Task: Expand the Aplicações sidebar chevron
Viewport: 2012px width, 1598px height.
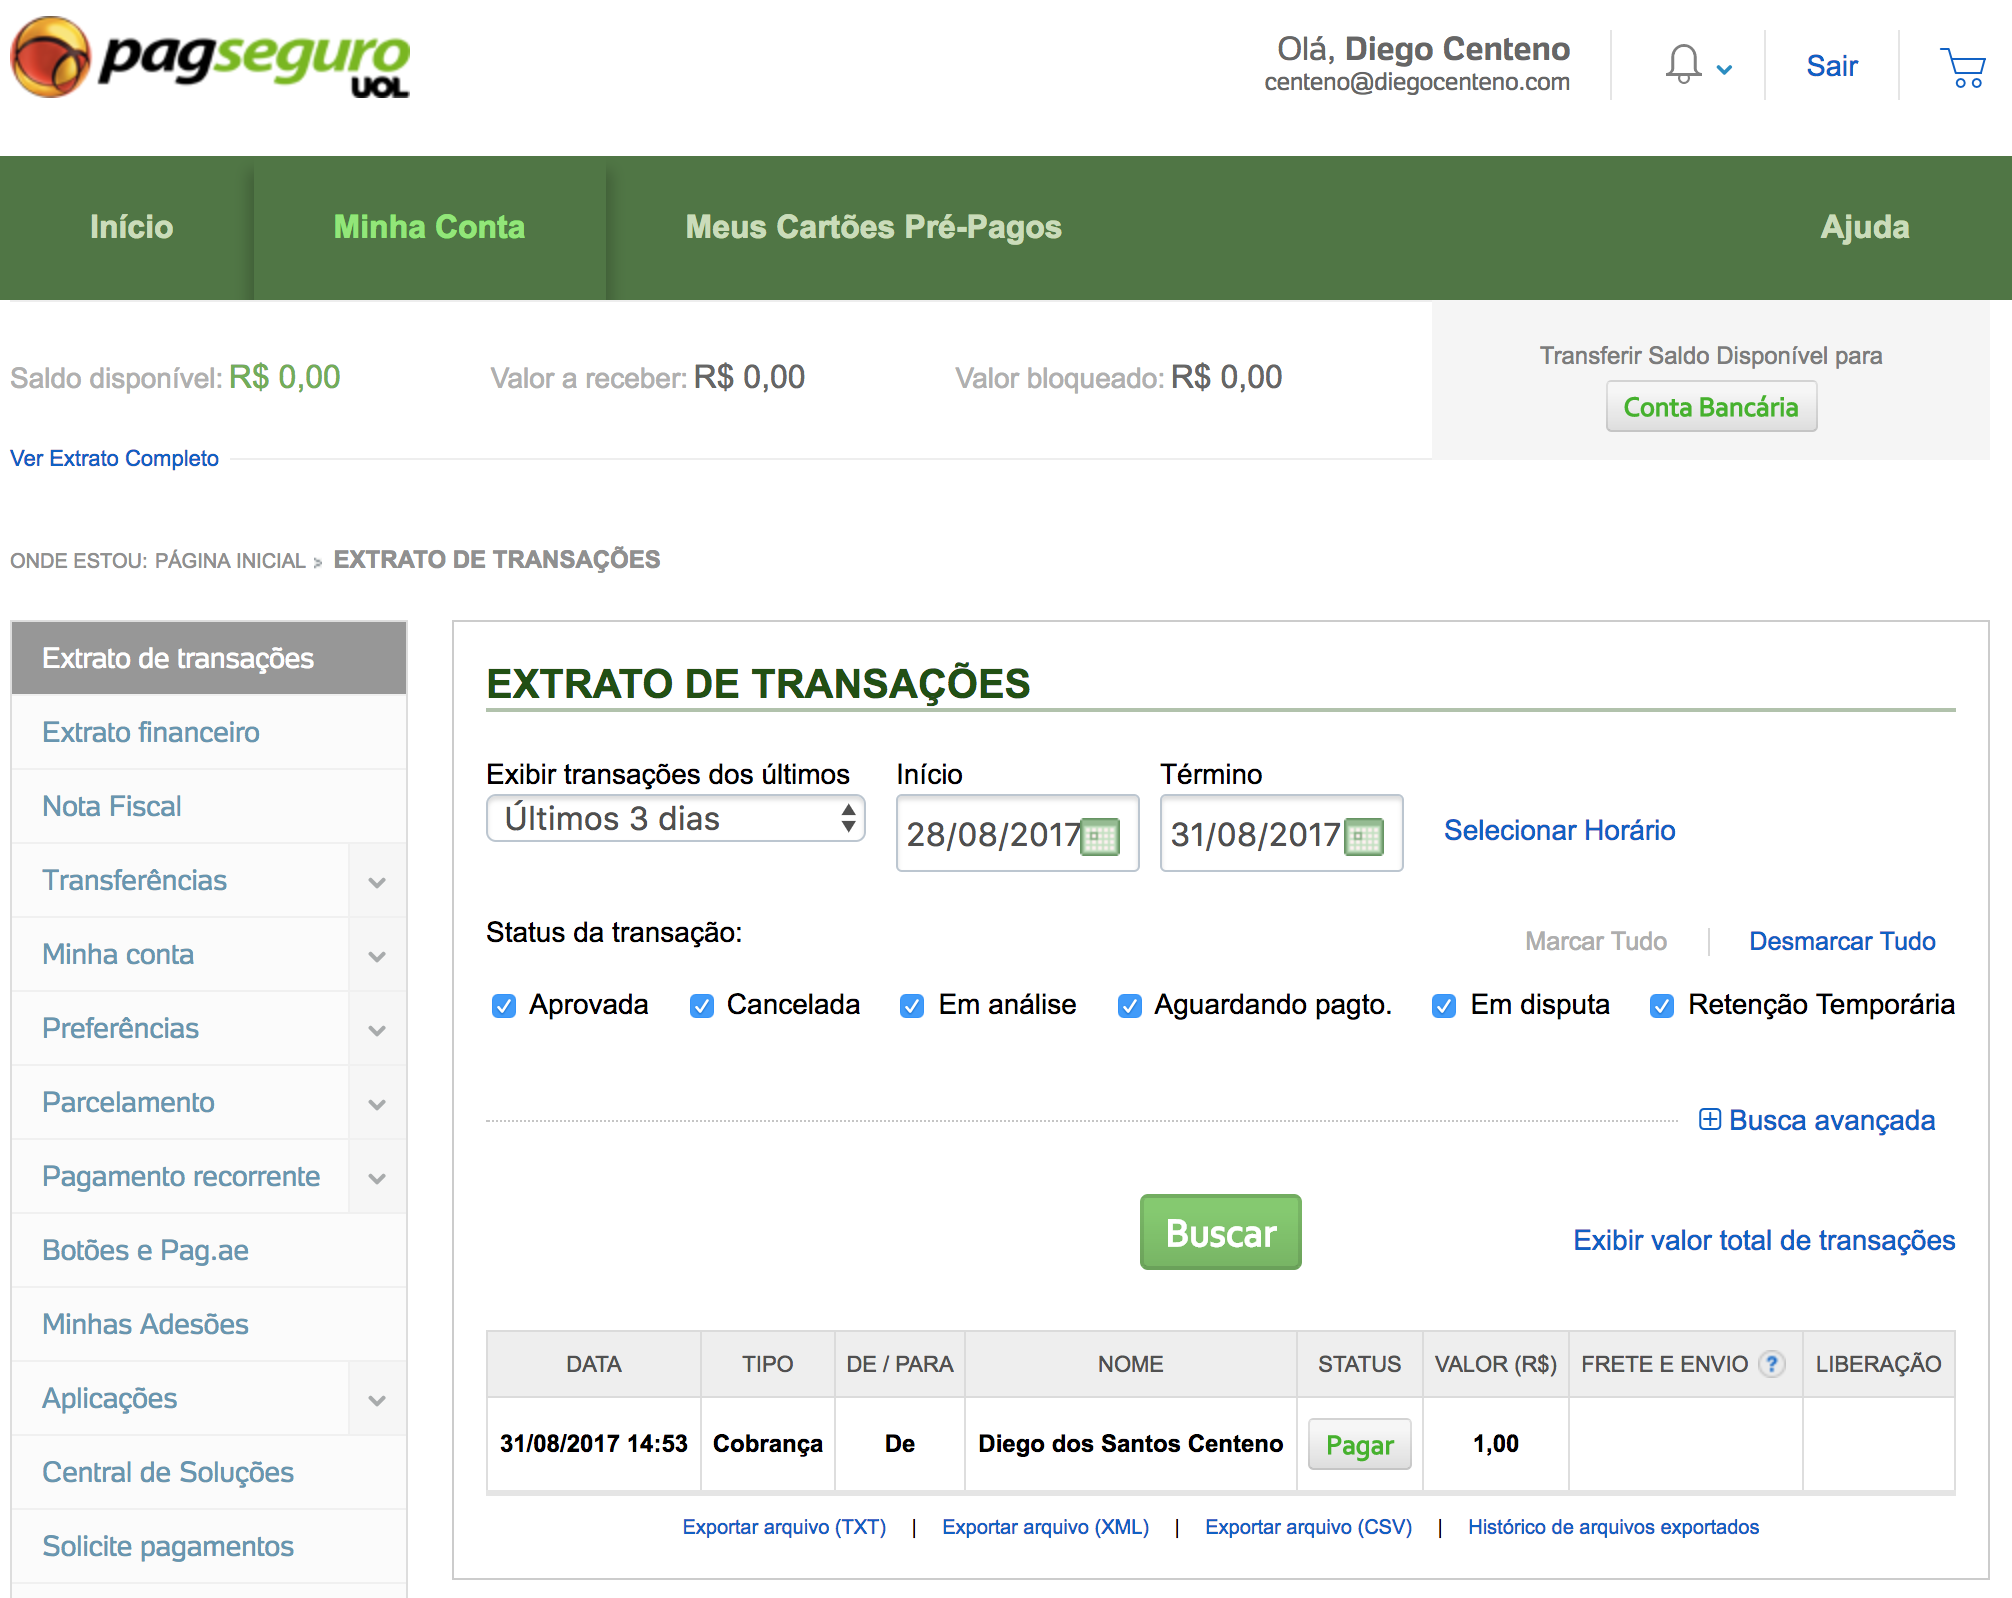Action: (x=377, y=1400)
